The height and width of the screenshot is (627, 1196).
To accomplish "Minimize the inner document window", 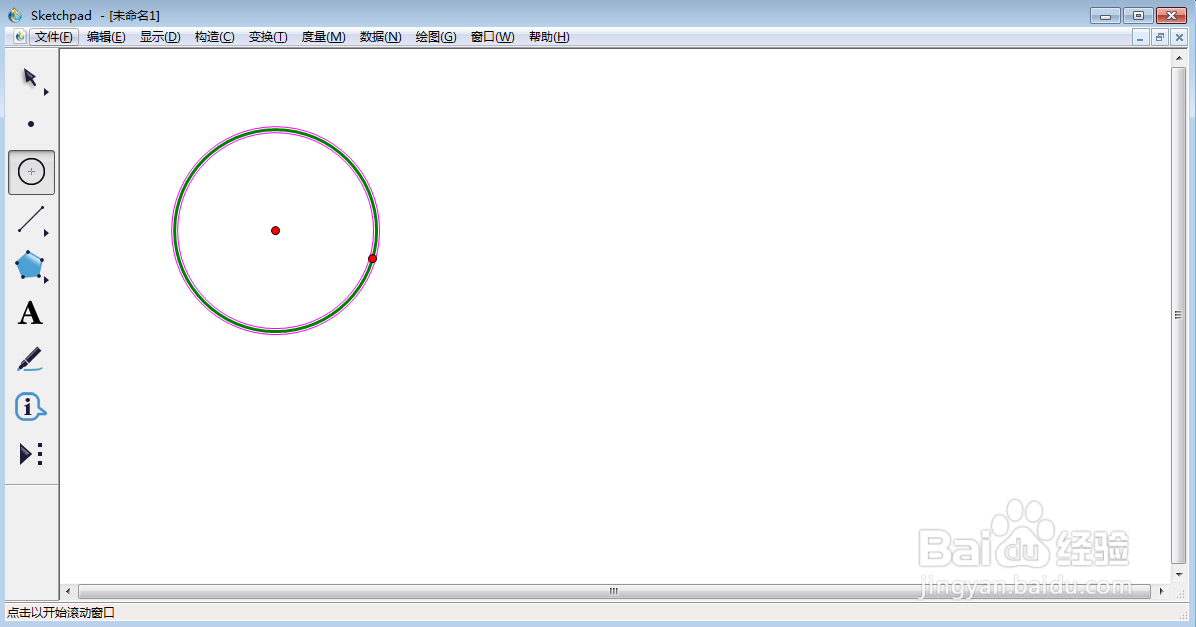I will [1140, 37].
